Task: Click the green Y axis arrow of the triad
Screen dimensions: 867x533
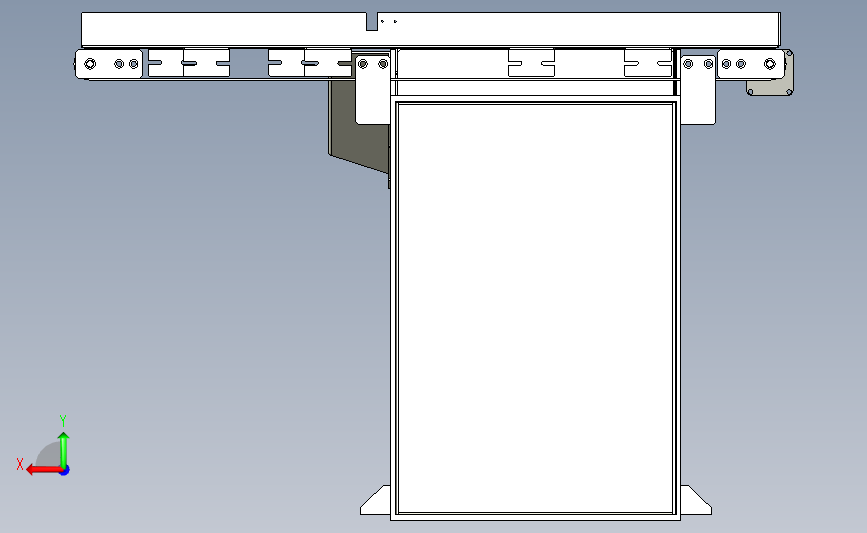Action: [x=64, y=450]
